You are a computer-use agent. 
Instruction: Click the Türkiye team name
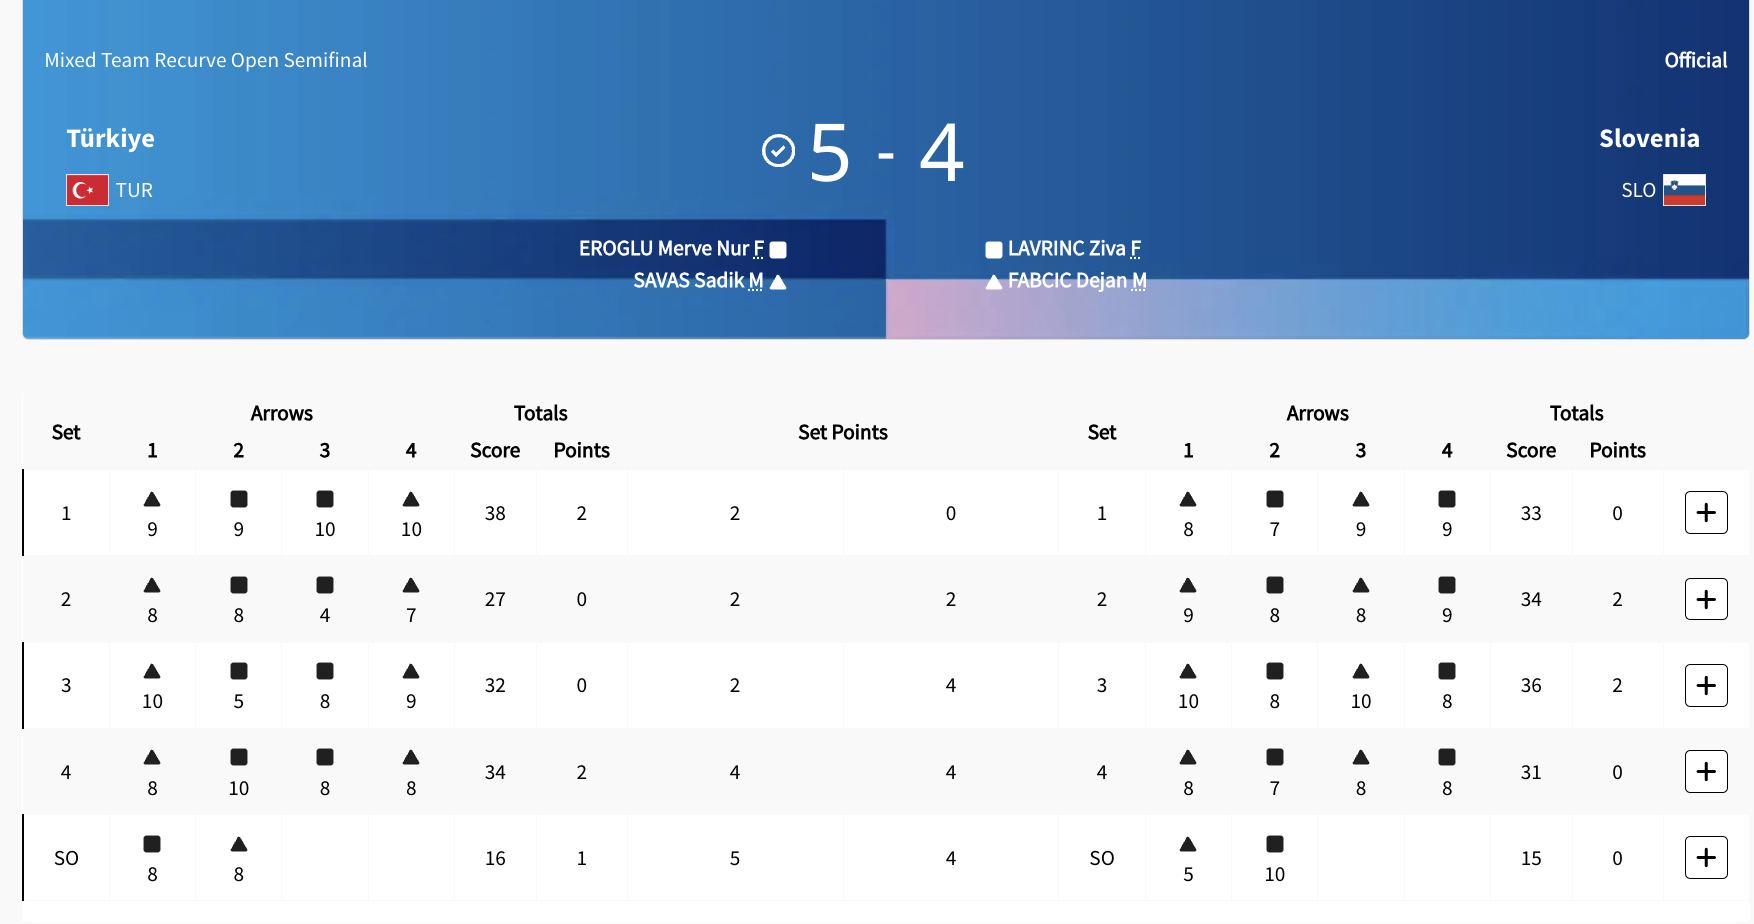[111, 138]
